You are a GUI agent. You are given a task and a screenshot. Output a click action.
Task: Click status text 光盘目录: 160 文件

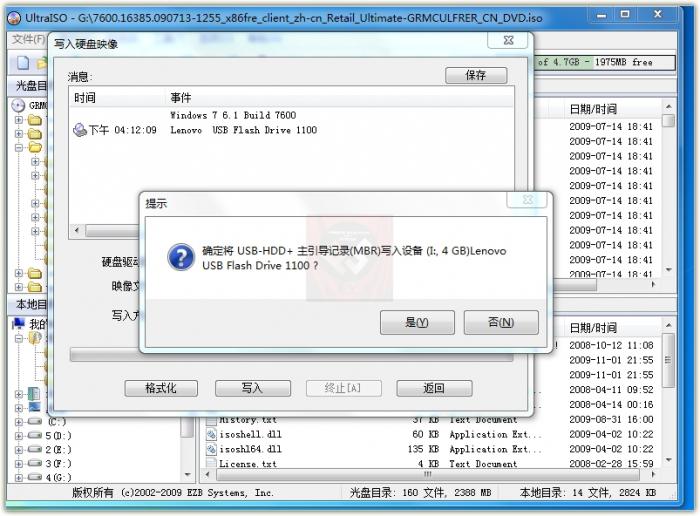click(x=397, y=493)
